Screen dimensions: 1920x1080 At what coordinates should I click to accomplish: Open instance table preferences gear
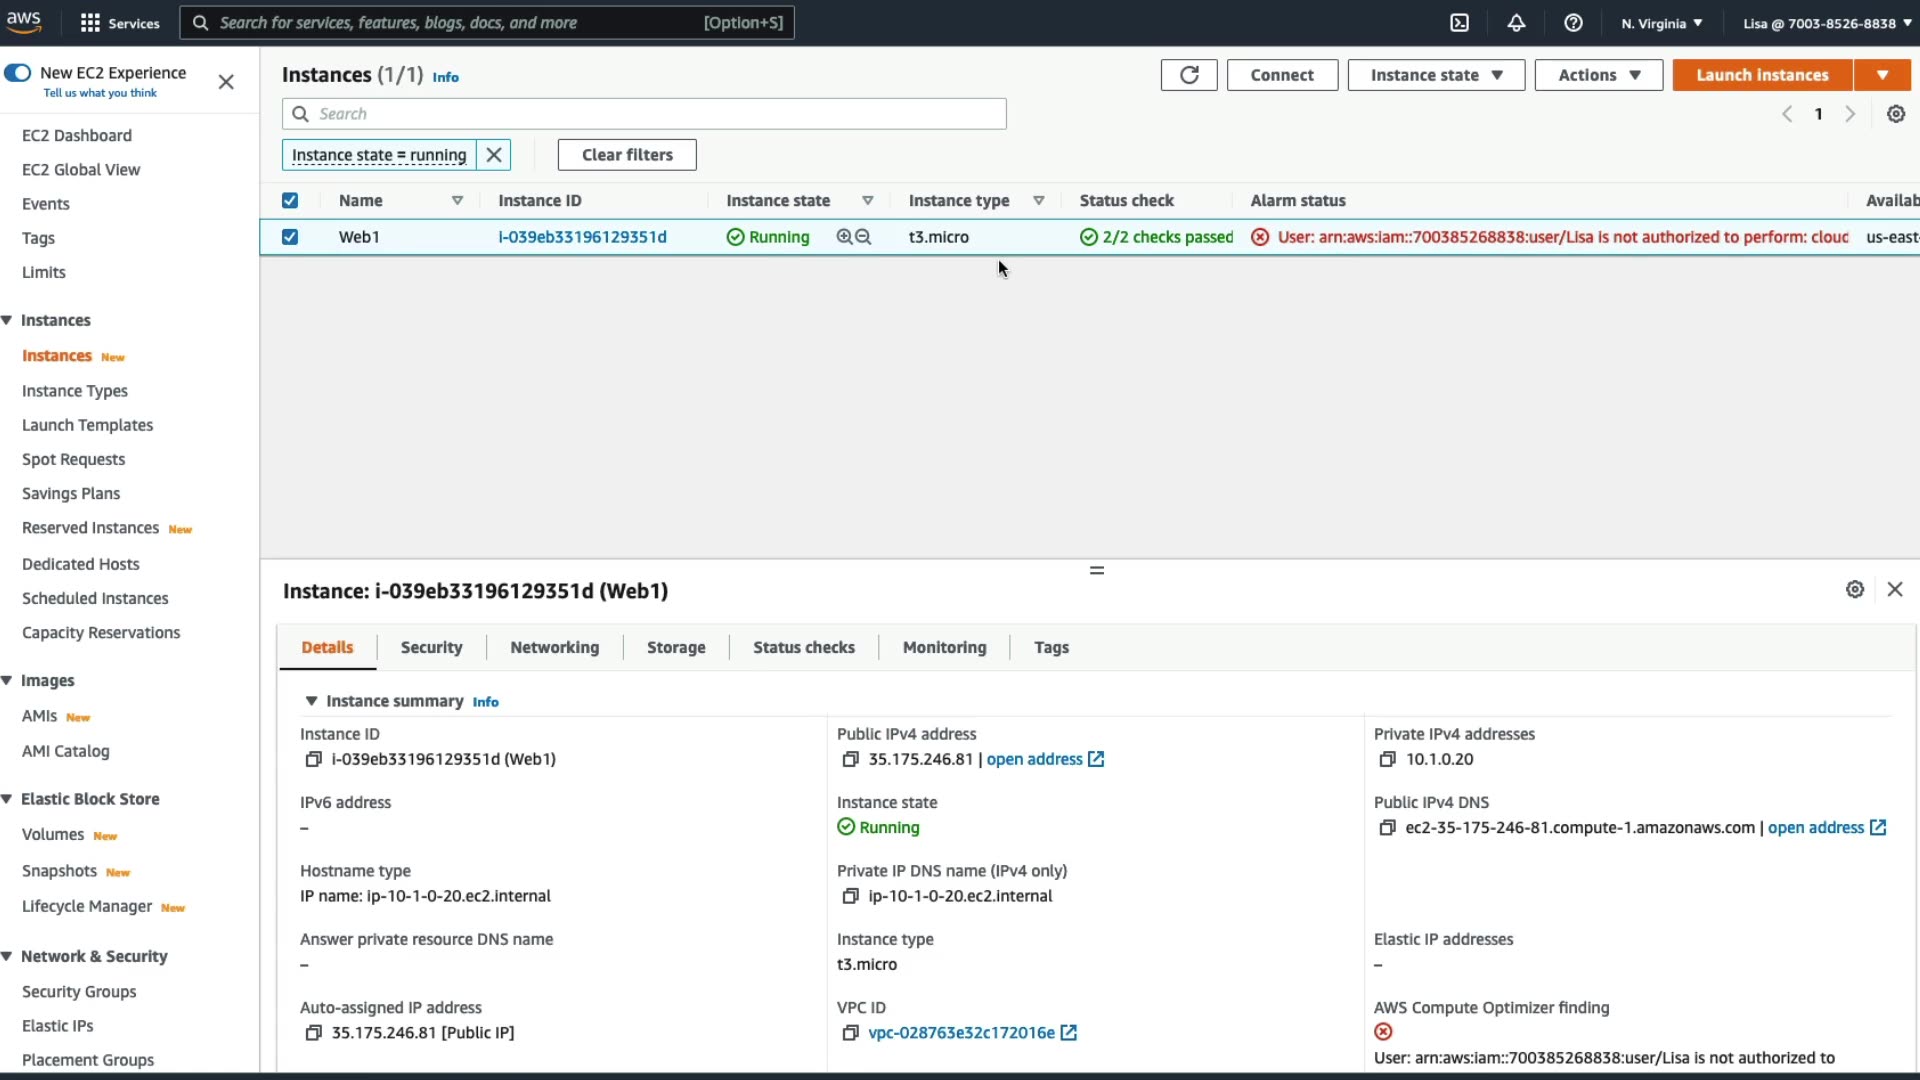click(x=1895, y=114)
